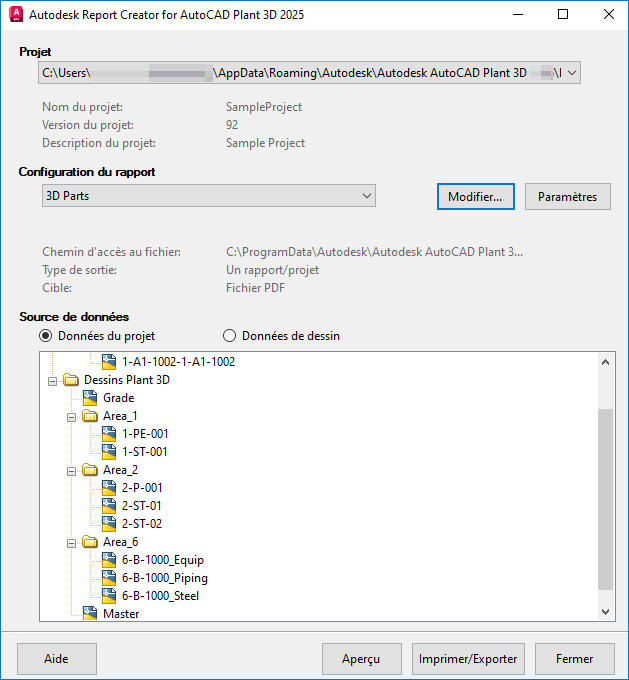
Task: Click the drawing icon for 6-B-1000_Equip
Action: click(x=109, y=560)
